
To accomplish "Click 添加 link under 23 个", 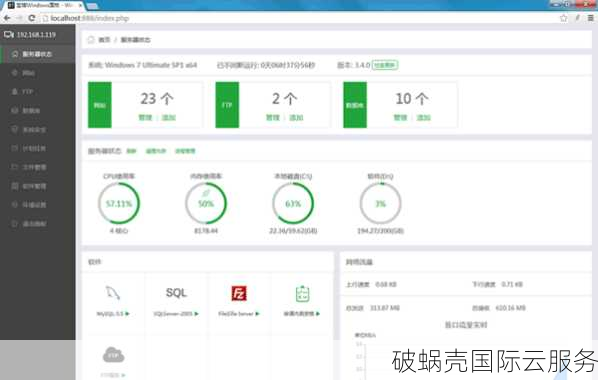I will (169, 118).
